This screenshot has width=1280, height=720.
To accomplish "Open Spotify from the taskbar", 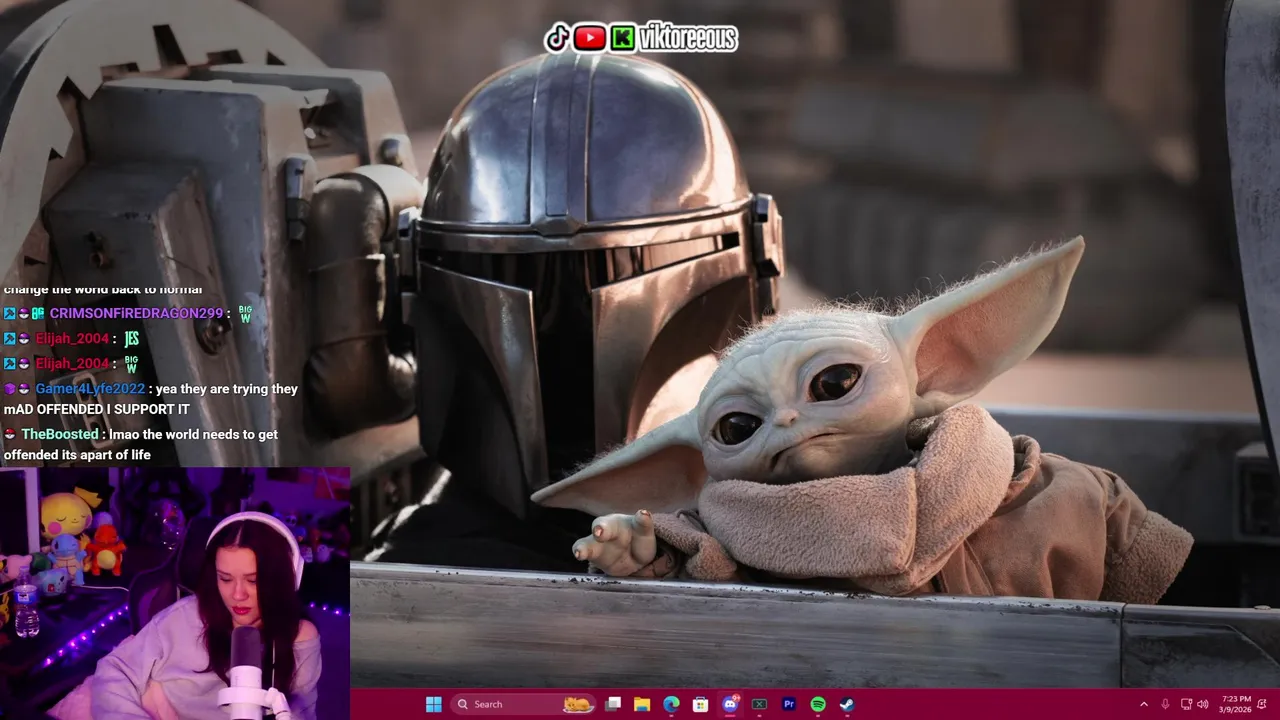I will coord(818,704).
